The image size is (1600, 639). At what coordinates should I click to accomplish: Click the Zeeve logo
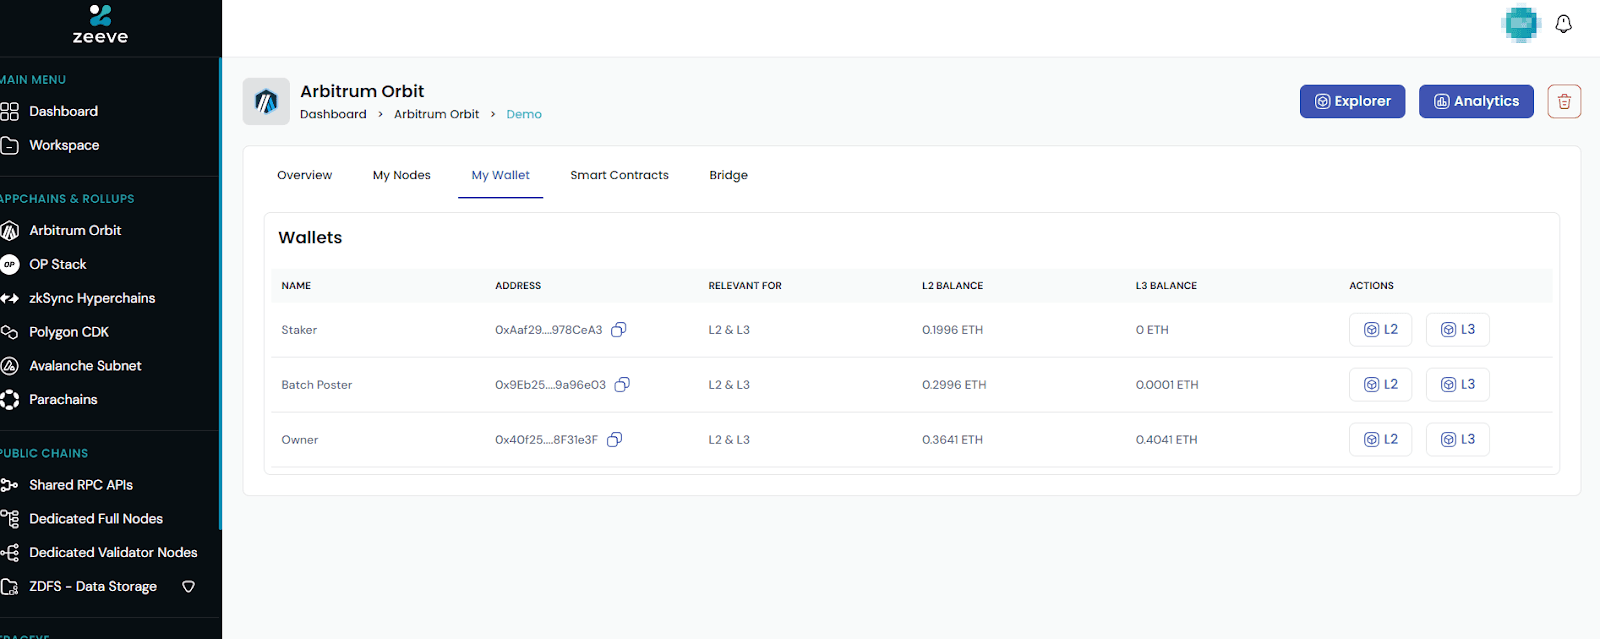(100, 24)
